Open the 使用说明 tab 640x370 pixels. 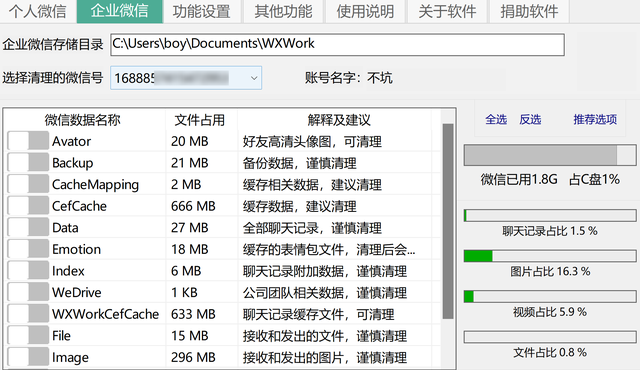point(365,11)
